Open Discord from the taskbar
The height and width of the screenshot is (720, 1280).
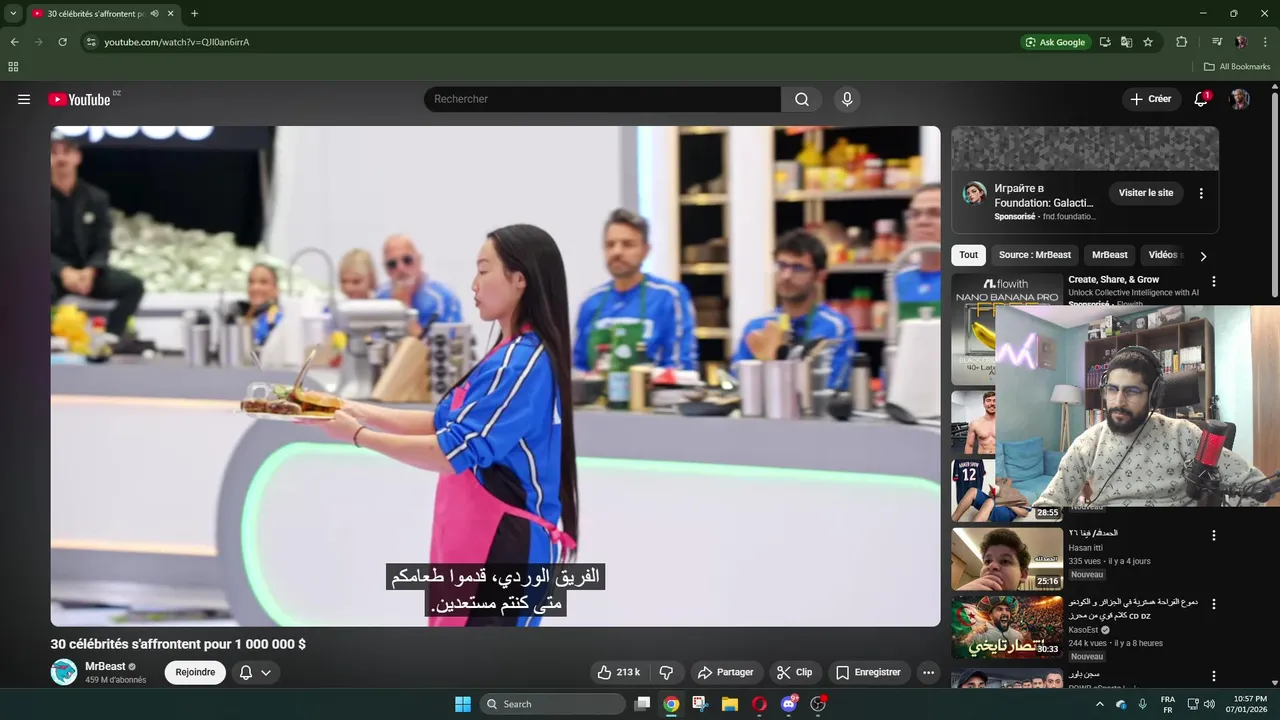(x=789, y=704)
